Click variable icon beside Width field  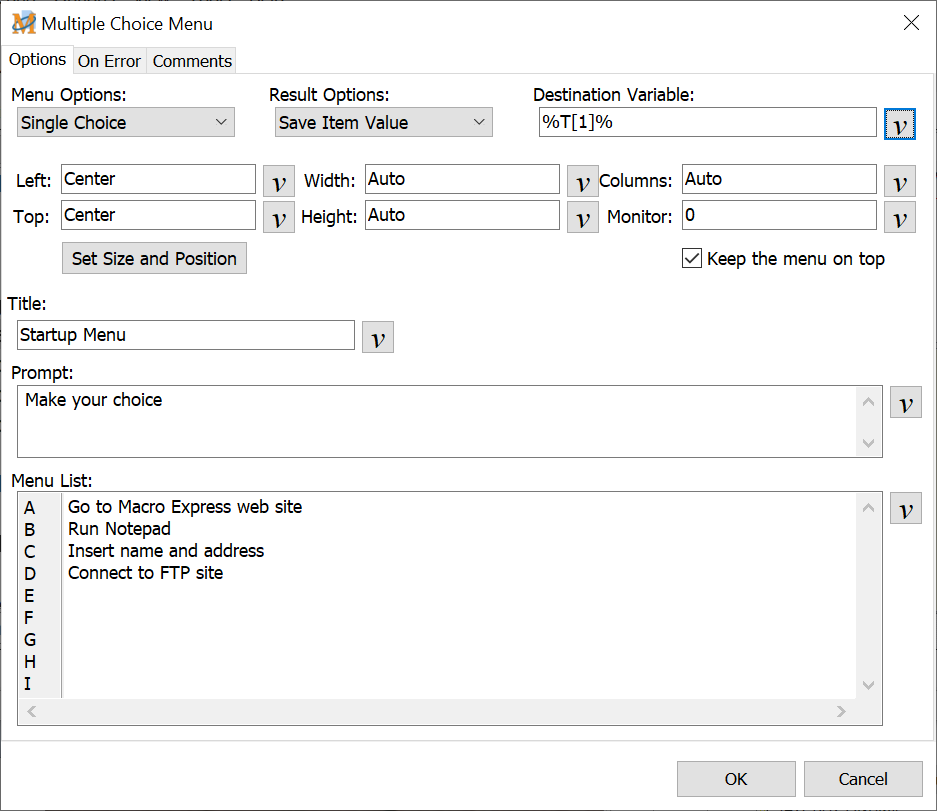coord(582,181)
